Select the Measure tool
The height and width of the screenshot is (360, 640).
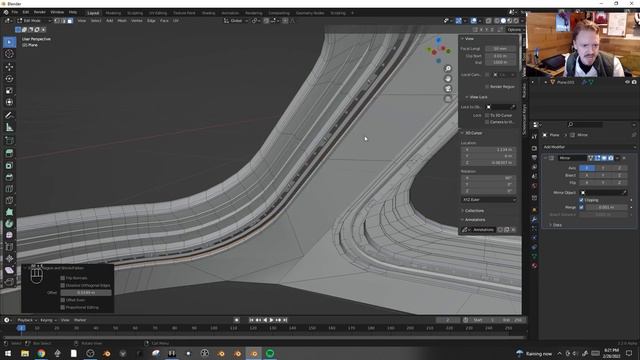click(x=9, y=127)
